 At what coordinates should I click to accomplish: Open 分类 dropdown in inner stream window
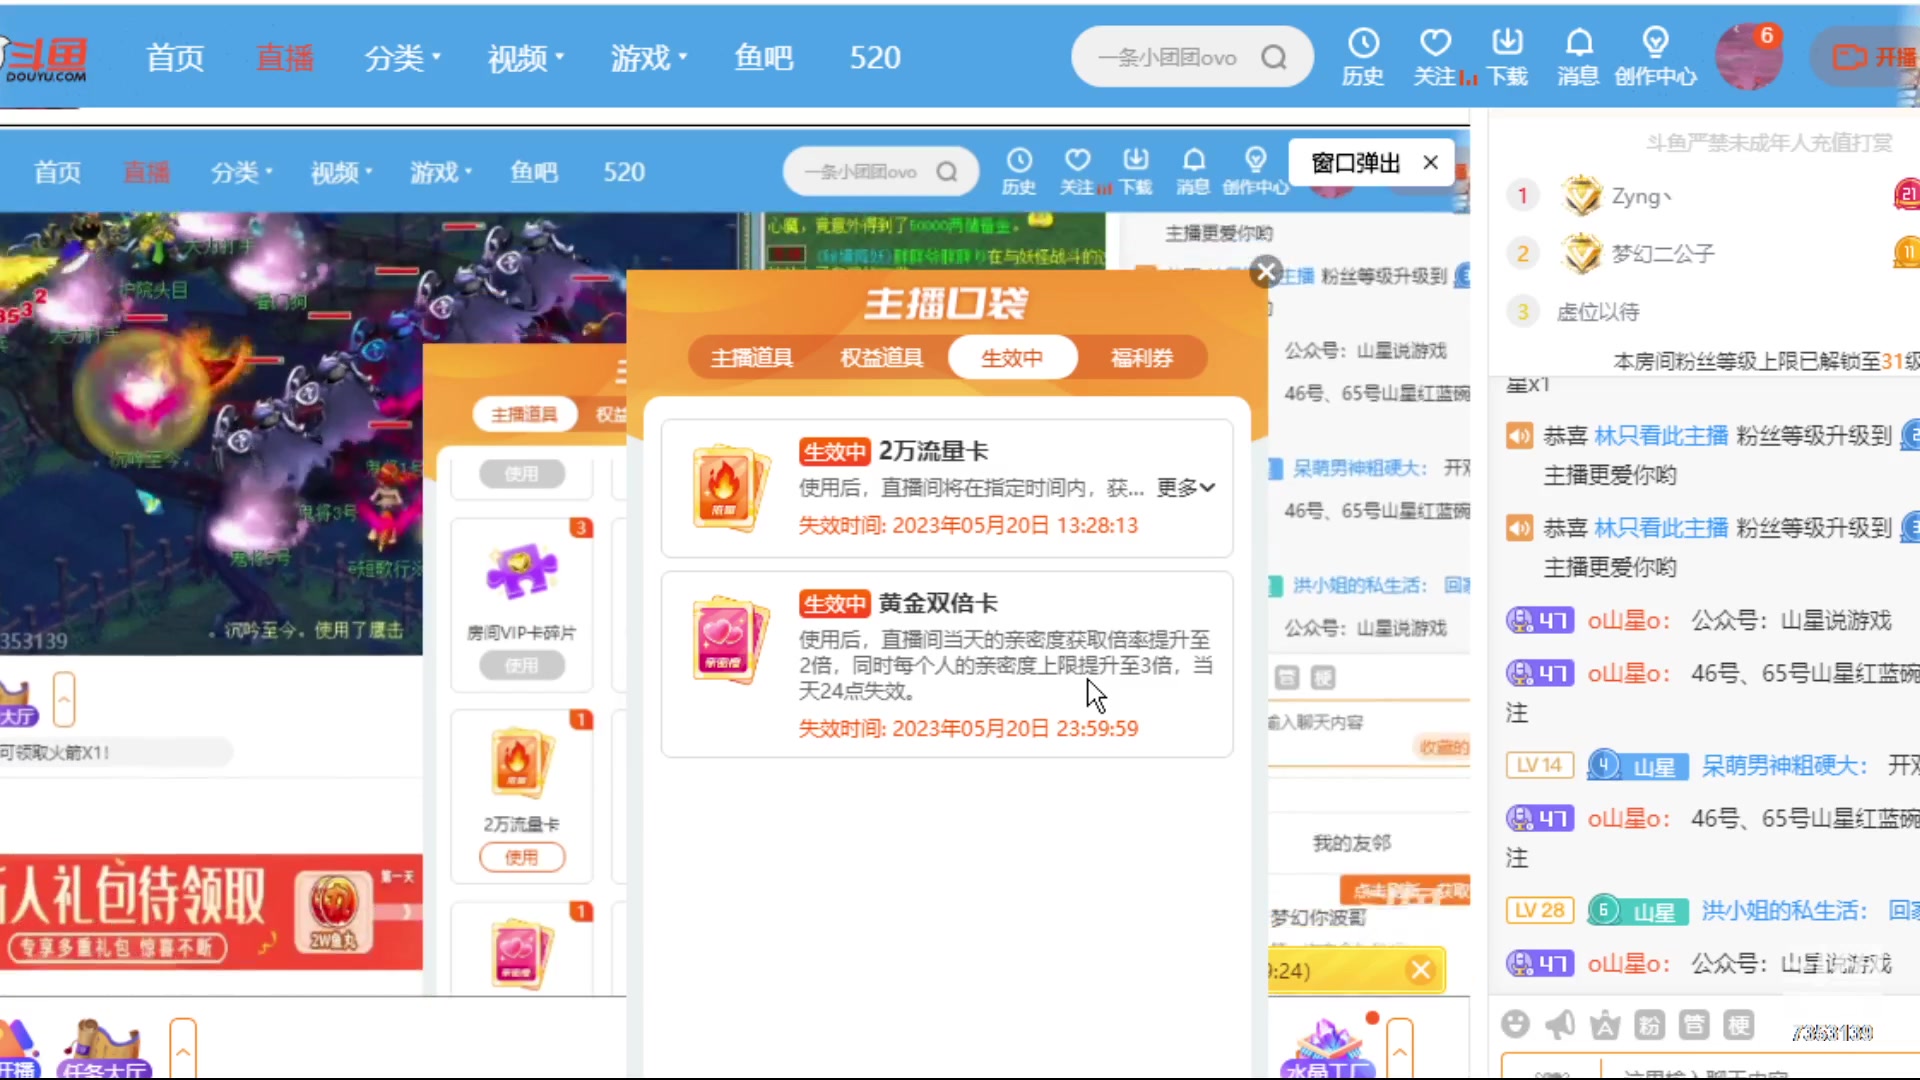pos(241,172)
